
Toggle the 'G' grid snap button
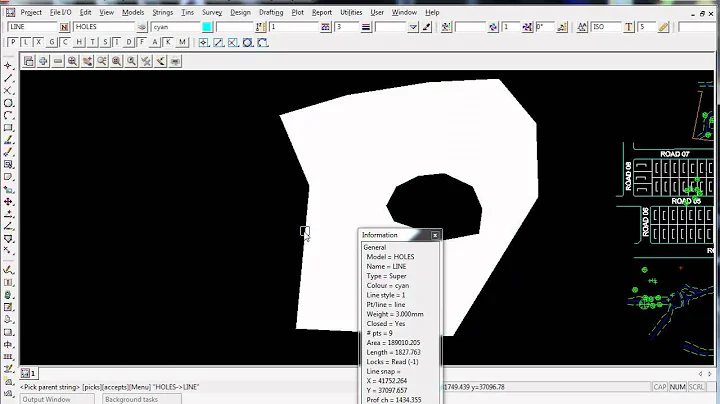pos(52,42)
